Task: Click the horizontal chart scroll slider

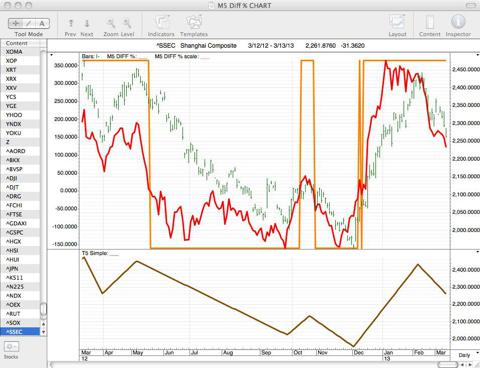Action: point(447,364)
